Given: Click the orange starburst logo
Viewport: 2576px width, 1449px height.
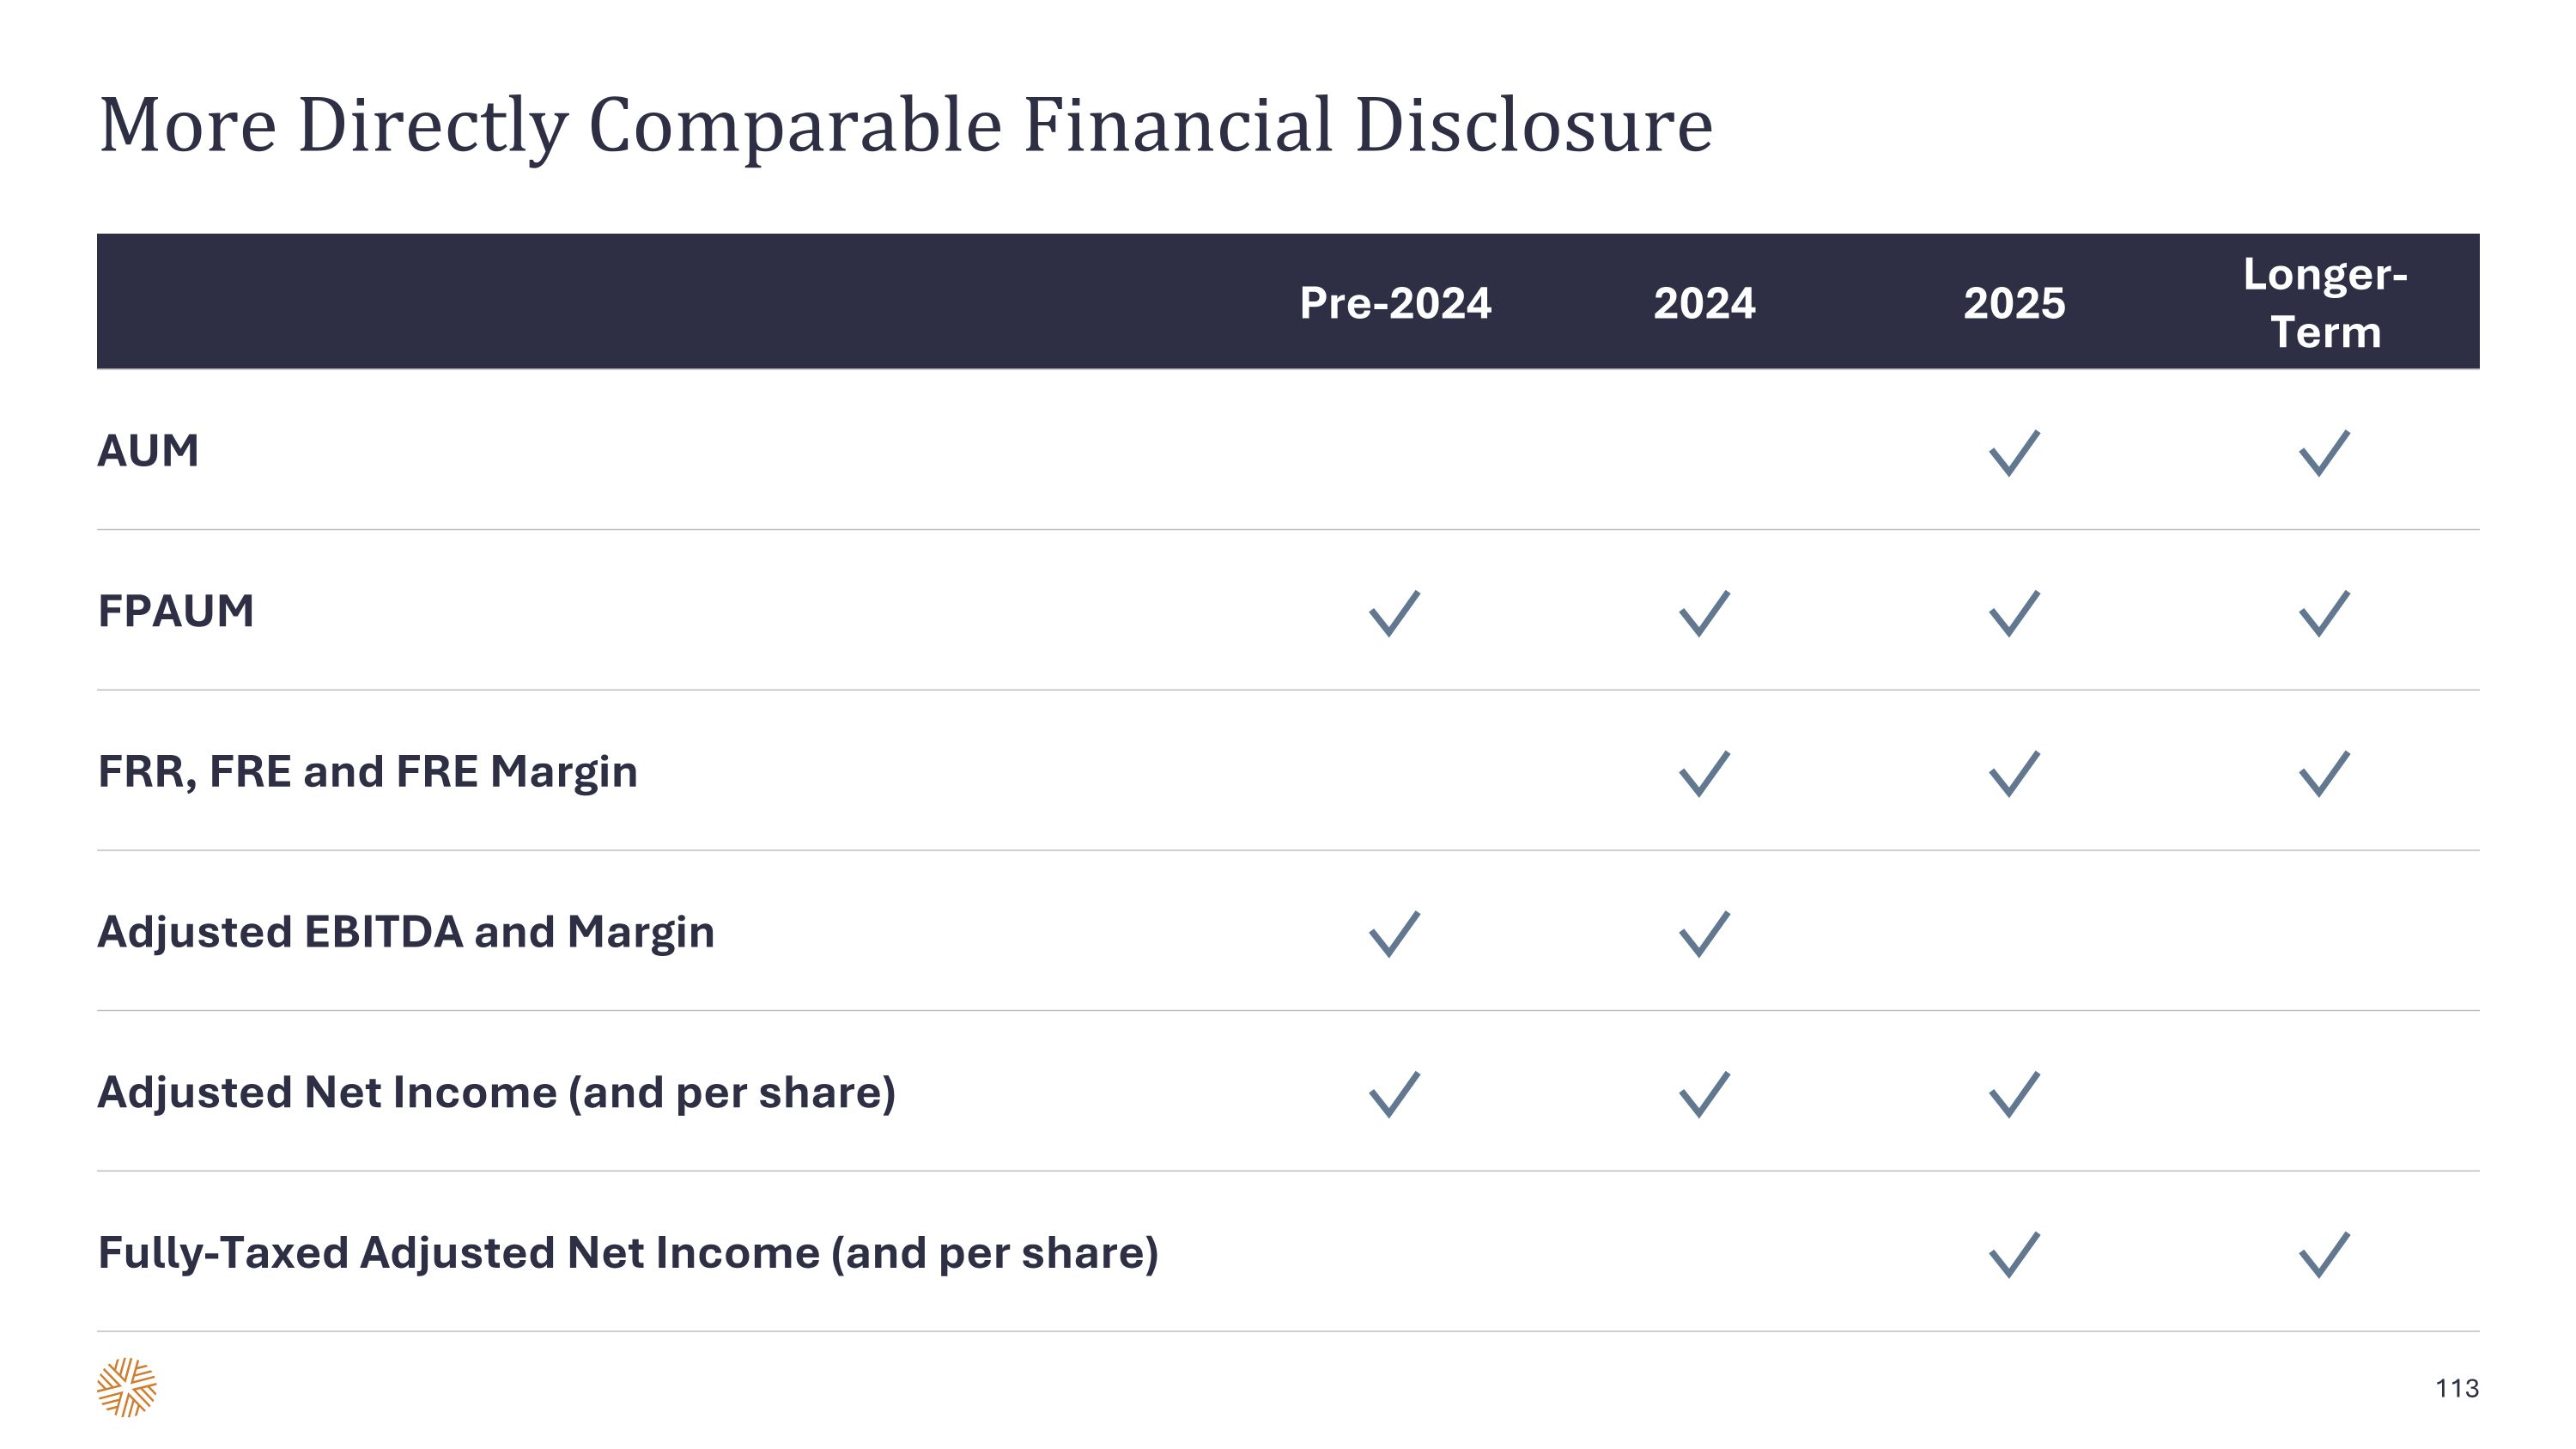Looking at the screenshot, I should [x=127, y=1387].
